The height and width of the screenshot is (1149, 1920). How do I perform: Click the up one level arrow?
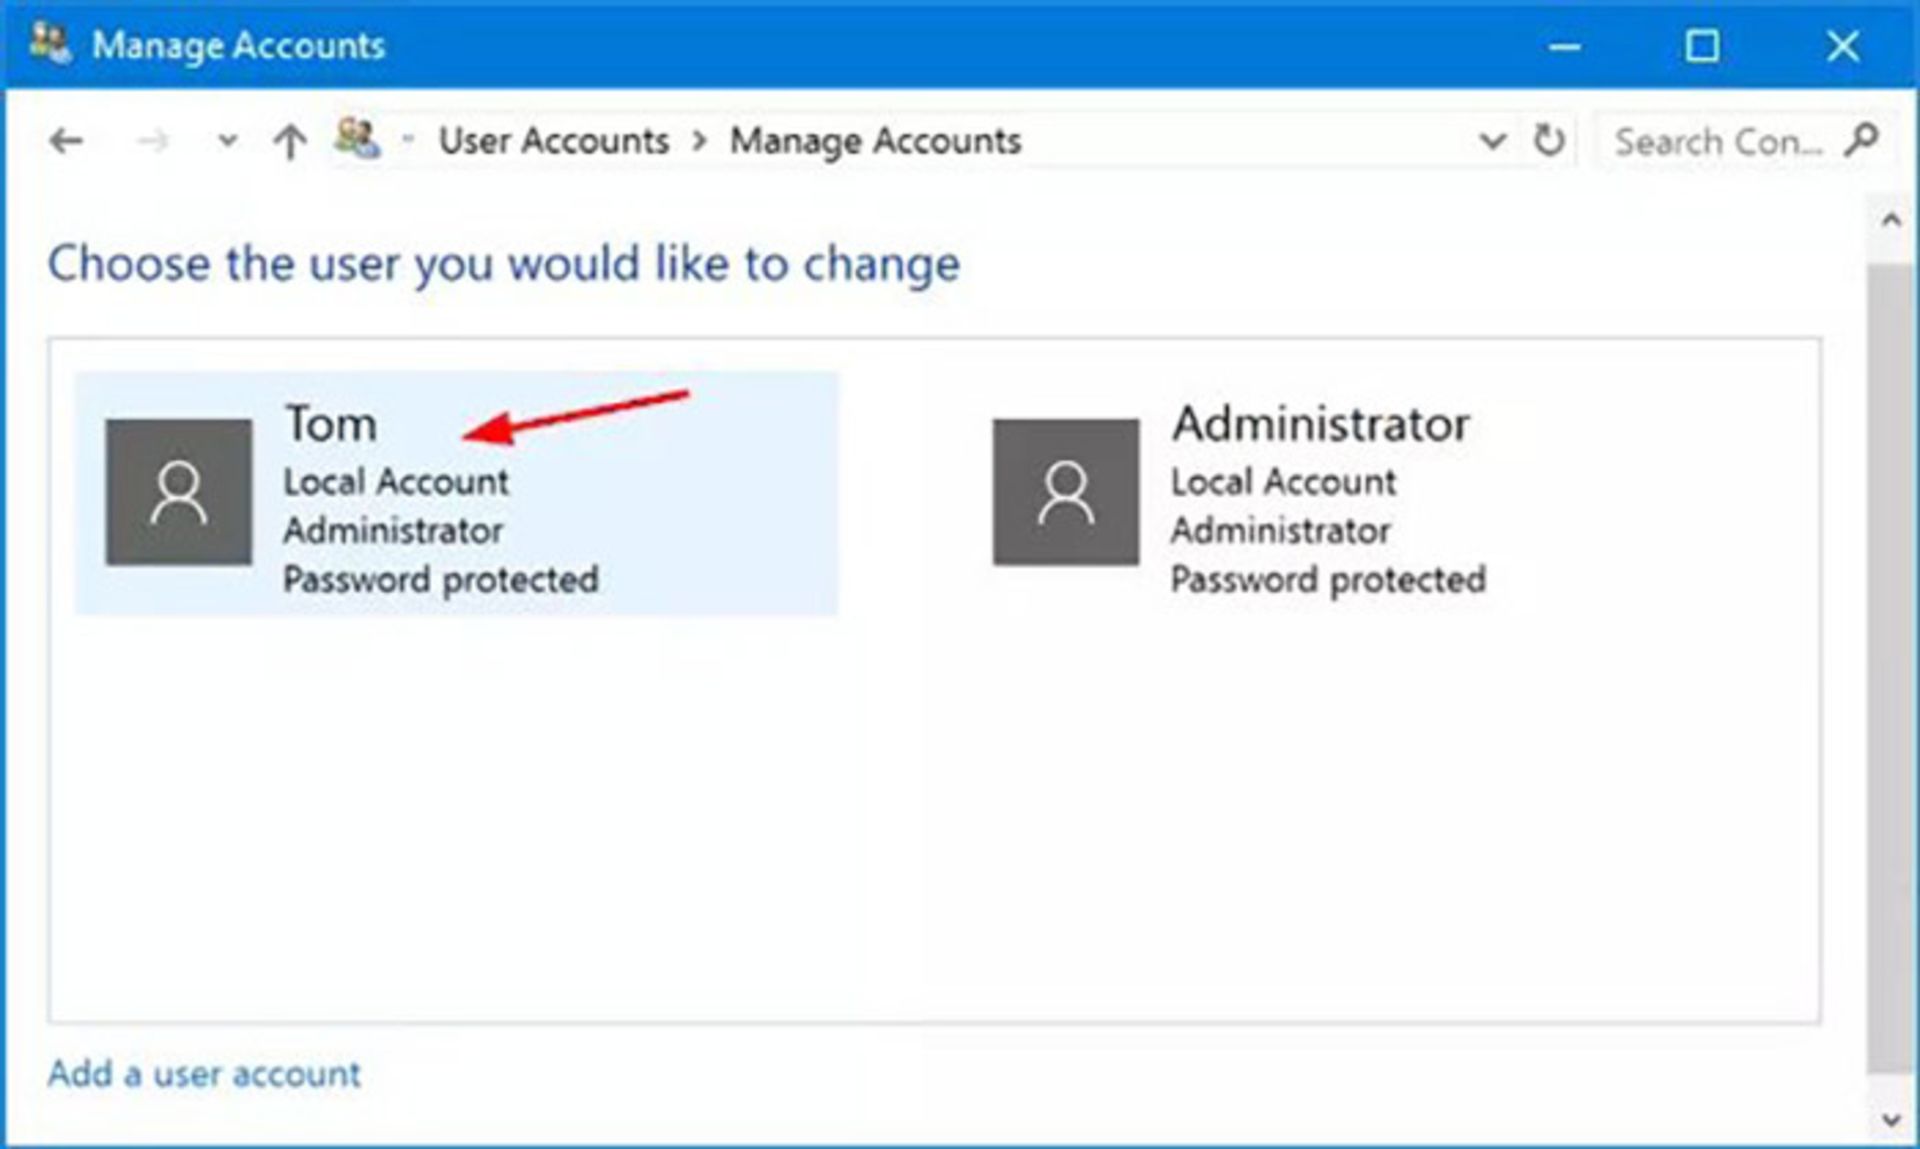[290, 141]
